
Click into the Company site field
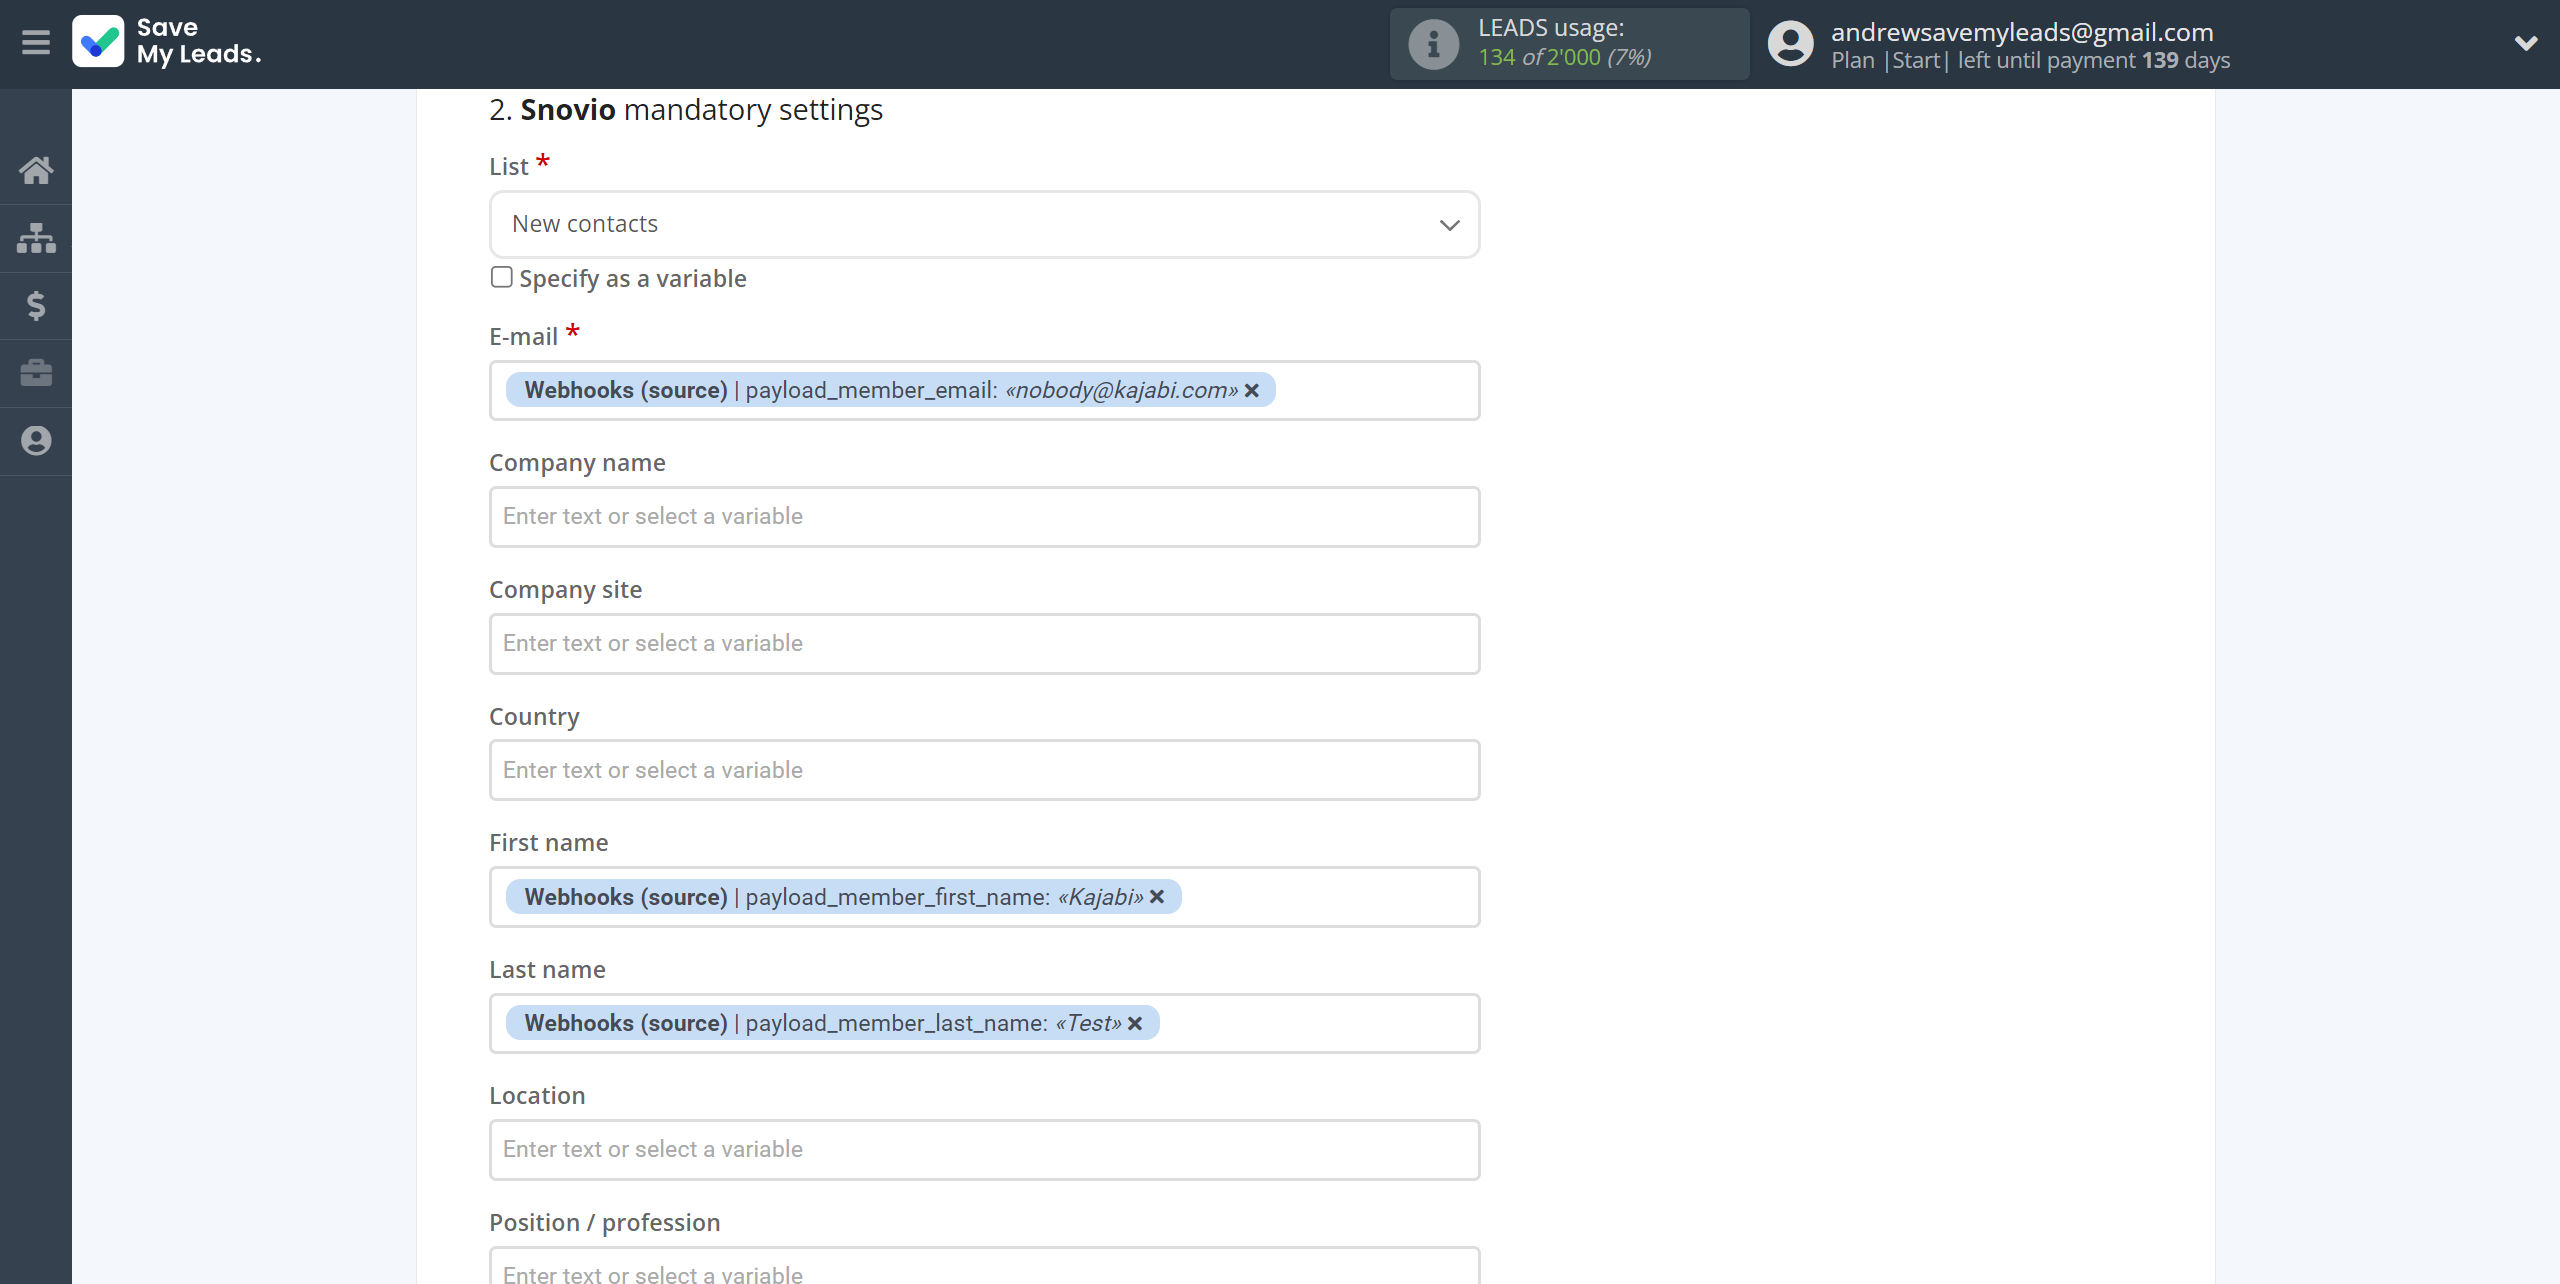coord(984,644)
